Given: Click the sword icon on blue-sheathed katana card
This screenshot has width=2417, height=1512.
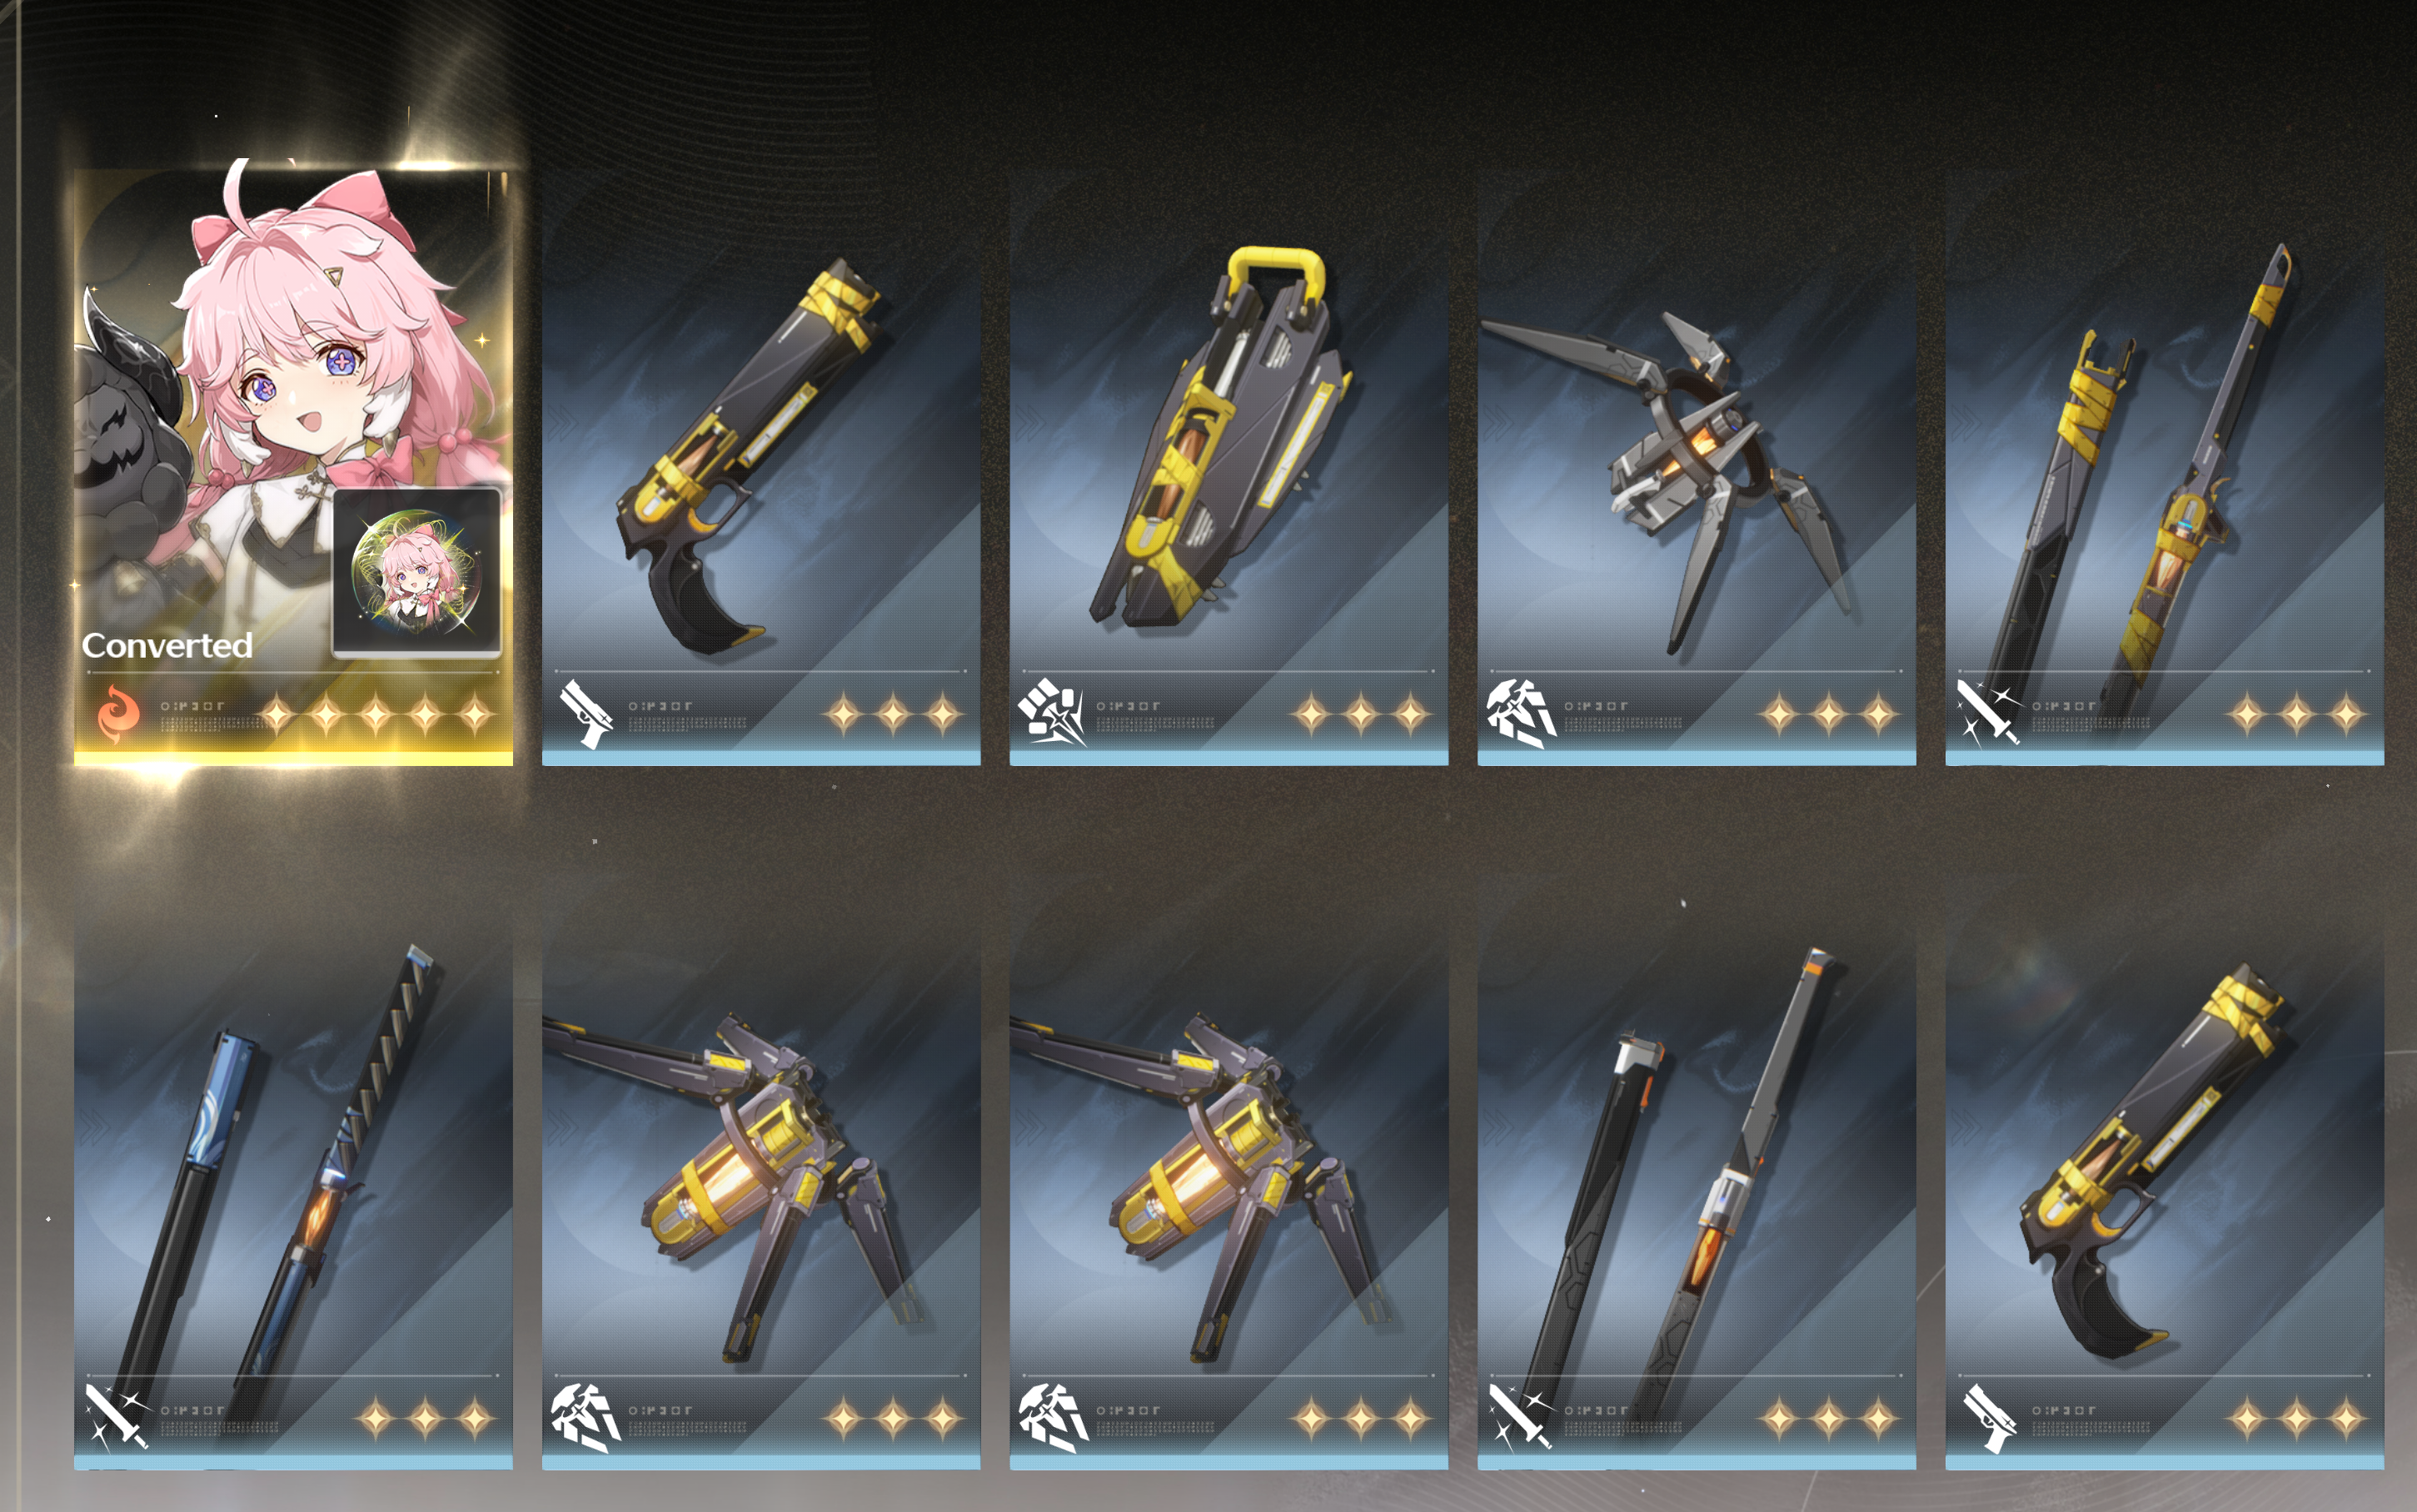Looking at the screenshot, I should tap(118, 1417).
